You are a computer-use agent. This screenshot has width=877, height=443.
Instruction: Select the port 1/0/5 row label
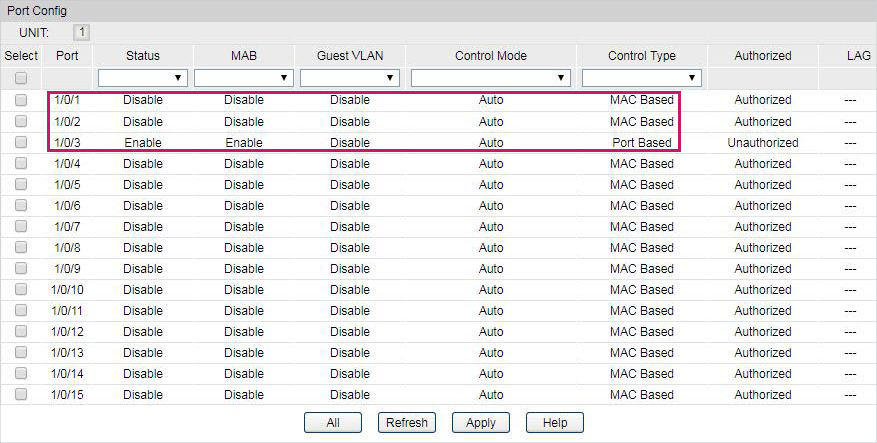(x=67, y=184)
